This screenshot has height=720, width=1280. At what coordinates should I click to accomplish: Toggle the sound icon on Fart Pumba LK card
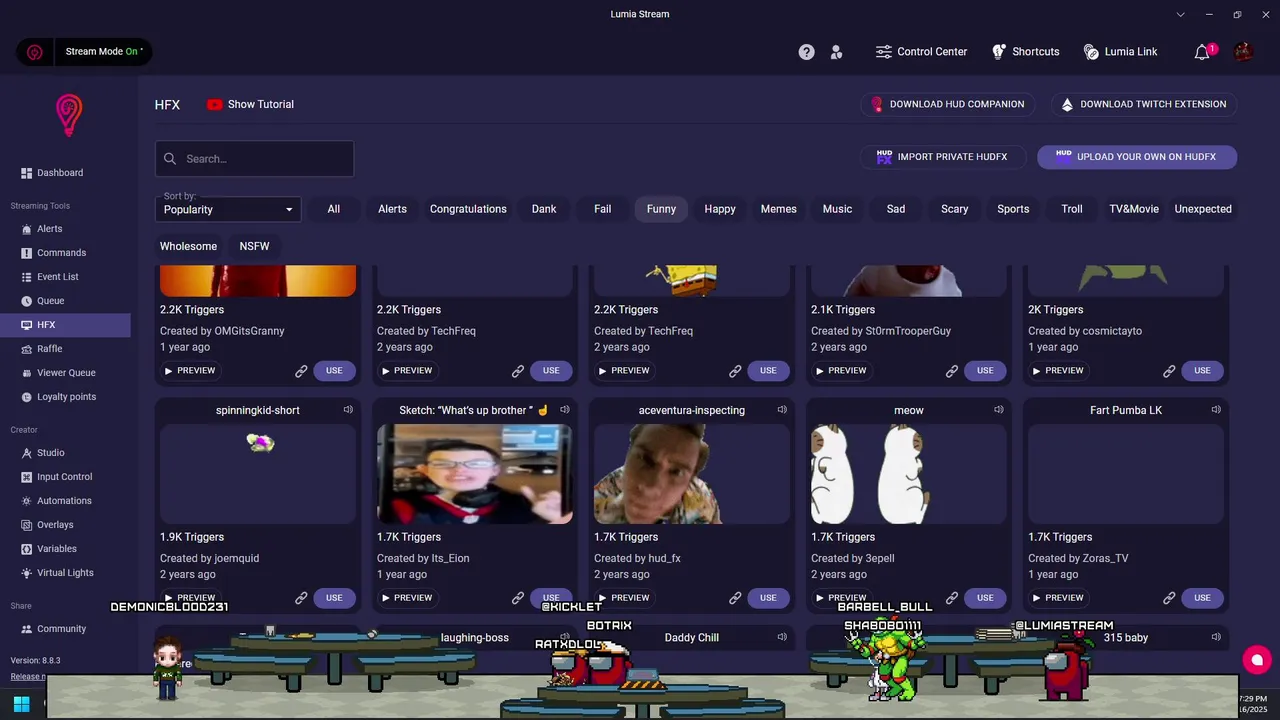point(1216,410)
